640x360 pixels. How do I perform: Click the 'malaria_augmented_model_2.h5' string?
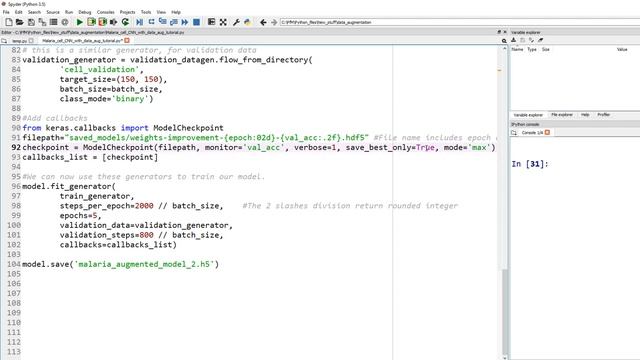pyautogui.click(x=146, y=264)
